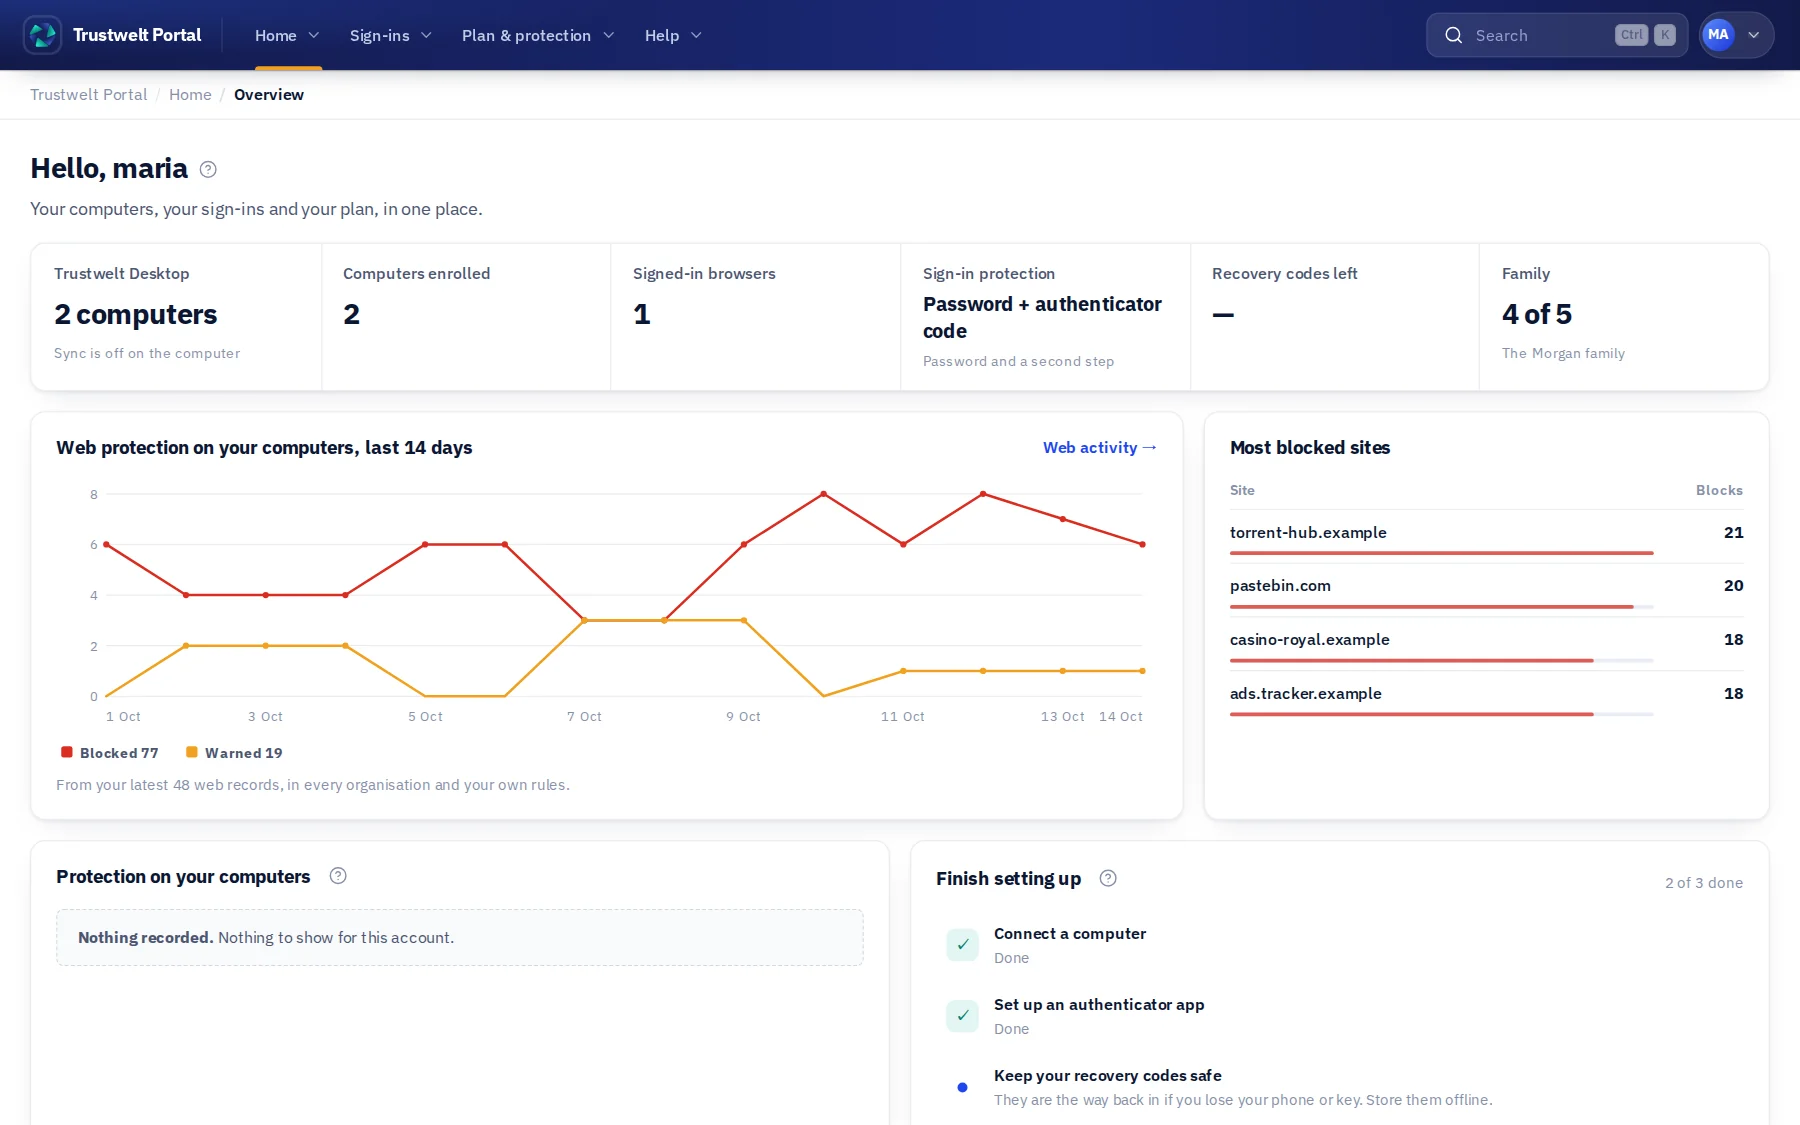Open the Sign-ins menu
Screen dimensions: 1800x1125
tap(391, 35)
